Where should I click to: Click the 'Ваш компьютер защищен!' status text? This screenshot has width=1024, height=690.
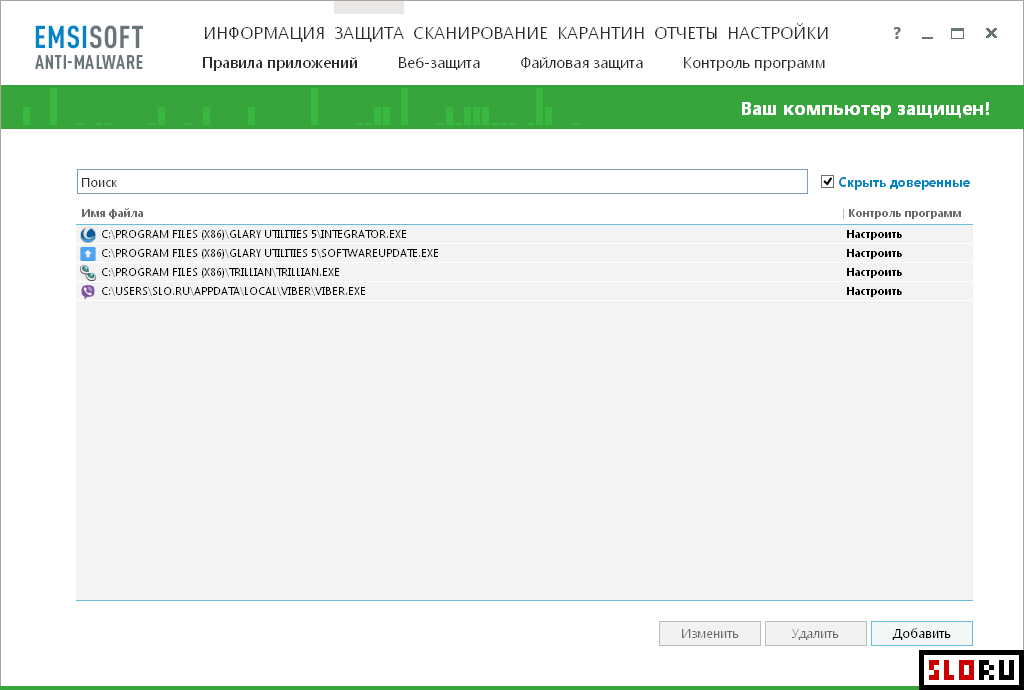coord(865,108)
